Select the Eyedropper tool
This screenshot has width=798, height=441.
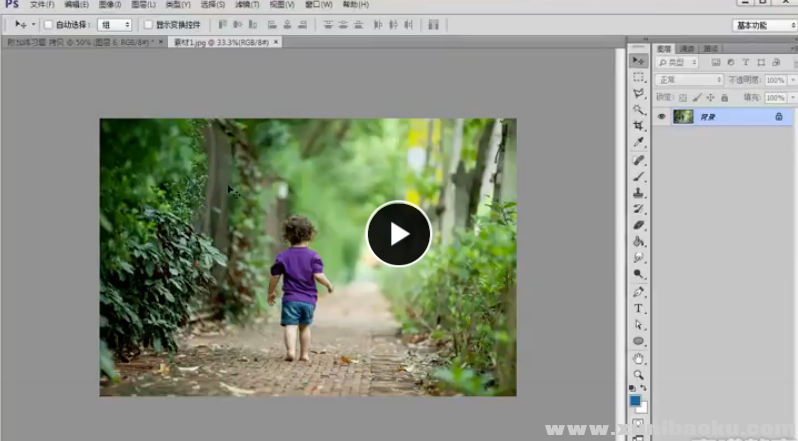point(639,143)
